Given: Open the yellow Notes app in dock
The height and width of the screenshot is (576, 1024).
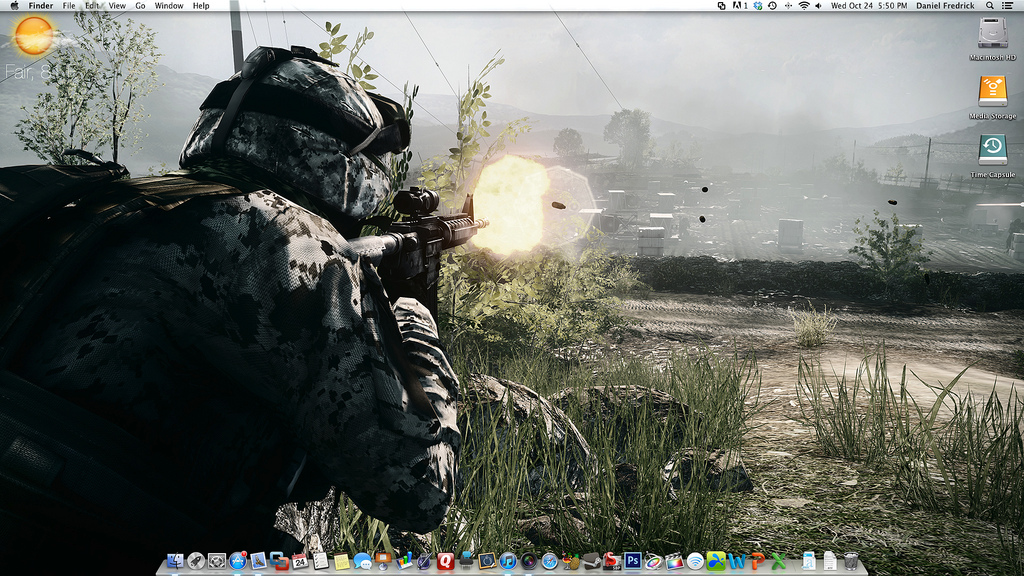Looking at the screenshot, I should coord(342,561).
